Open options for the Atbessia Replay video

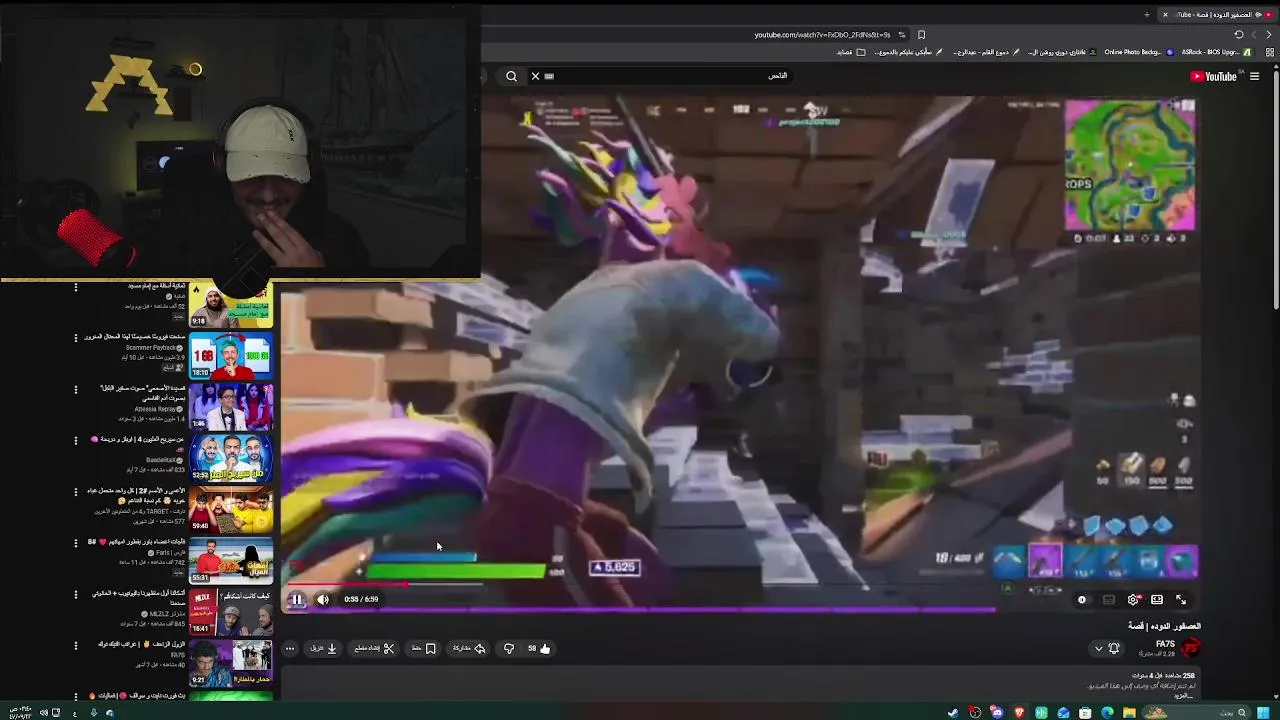[75, 389]
